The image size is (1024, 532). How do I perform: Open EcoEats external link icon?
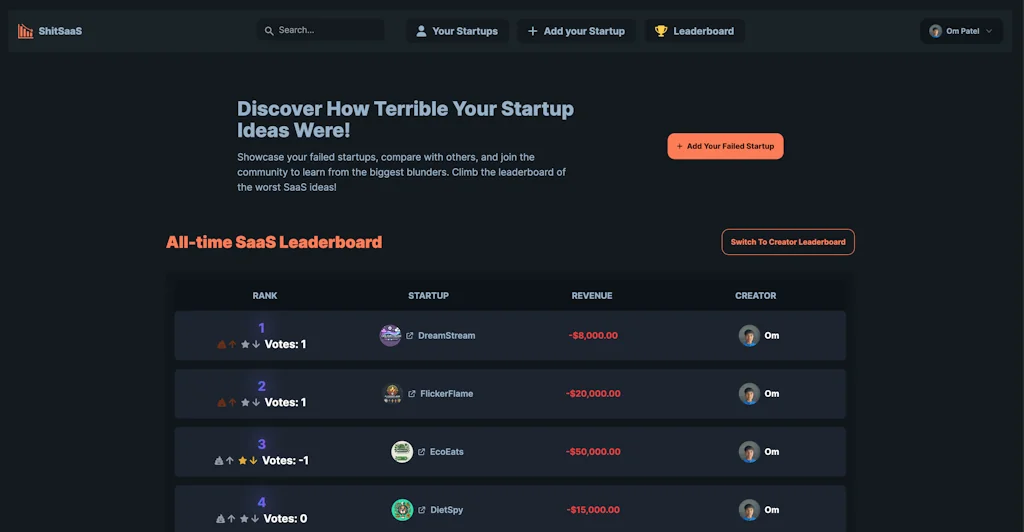pos(422,452)
